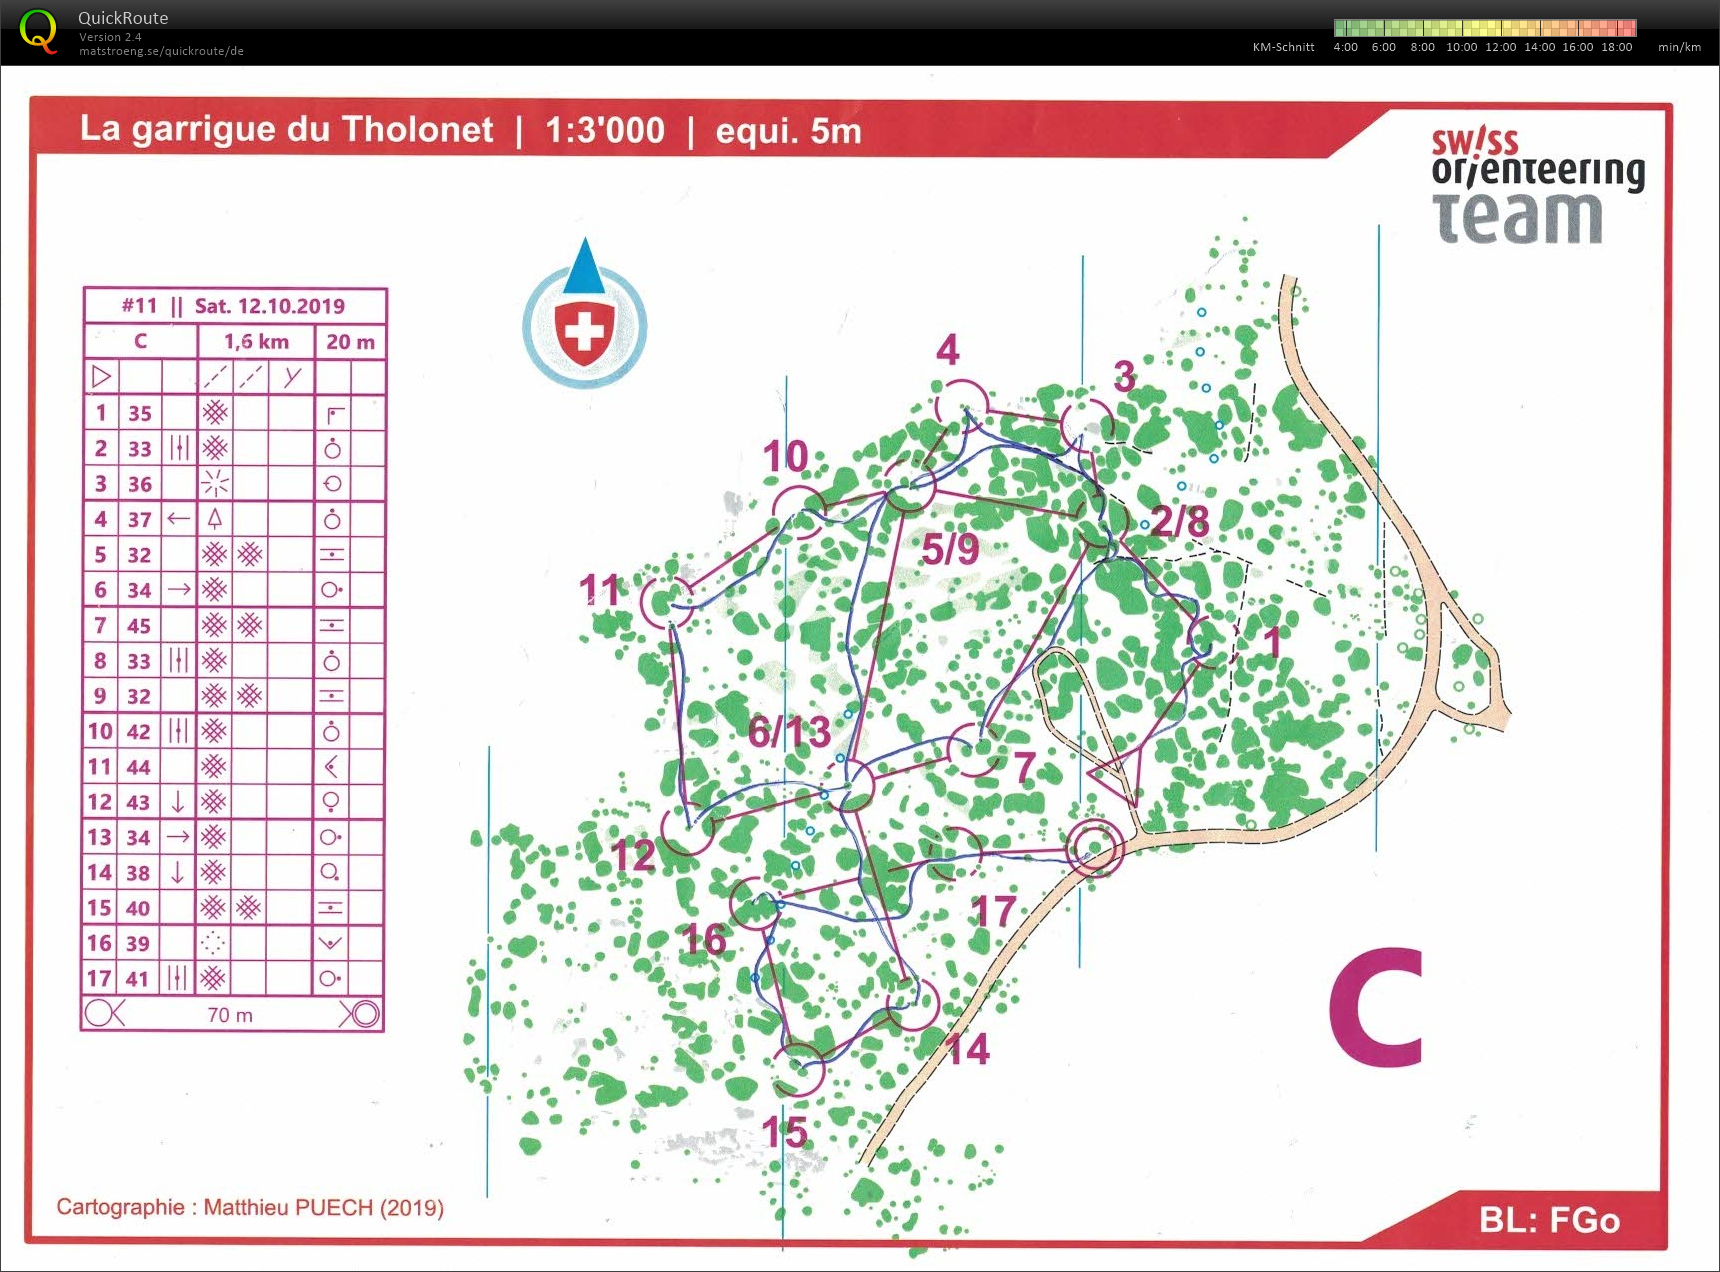This screenshot has width=1720, height=1272.
Task: Click the QuickRoute Q logo
Action: 39,31
